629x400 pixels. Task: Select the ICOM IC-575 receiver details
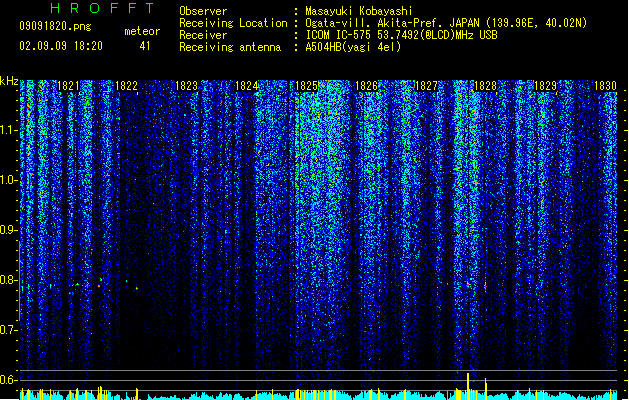(402, 35)
